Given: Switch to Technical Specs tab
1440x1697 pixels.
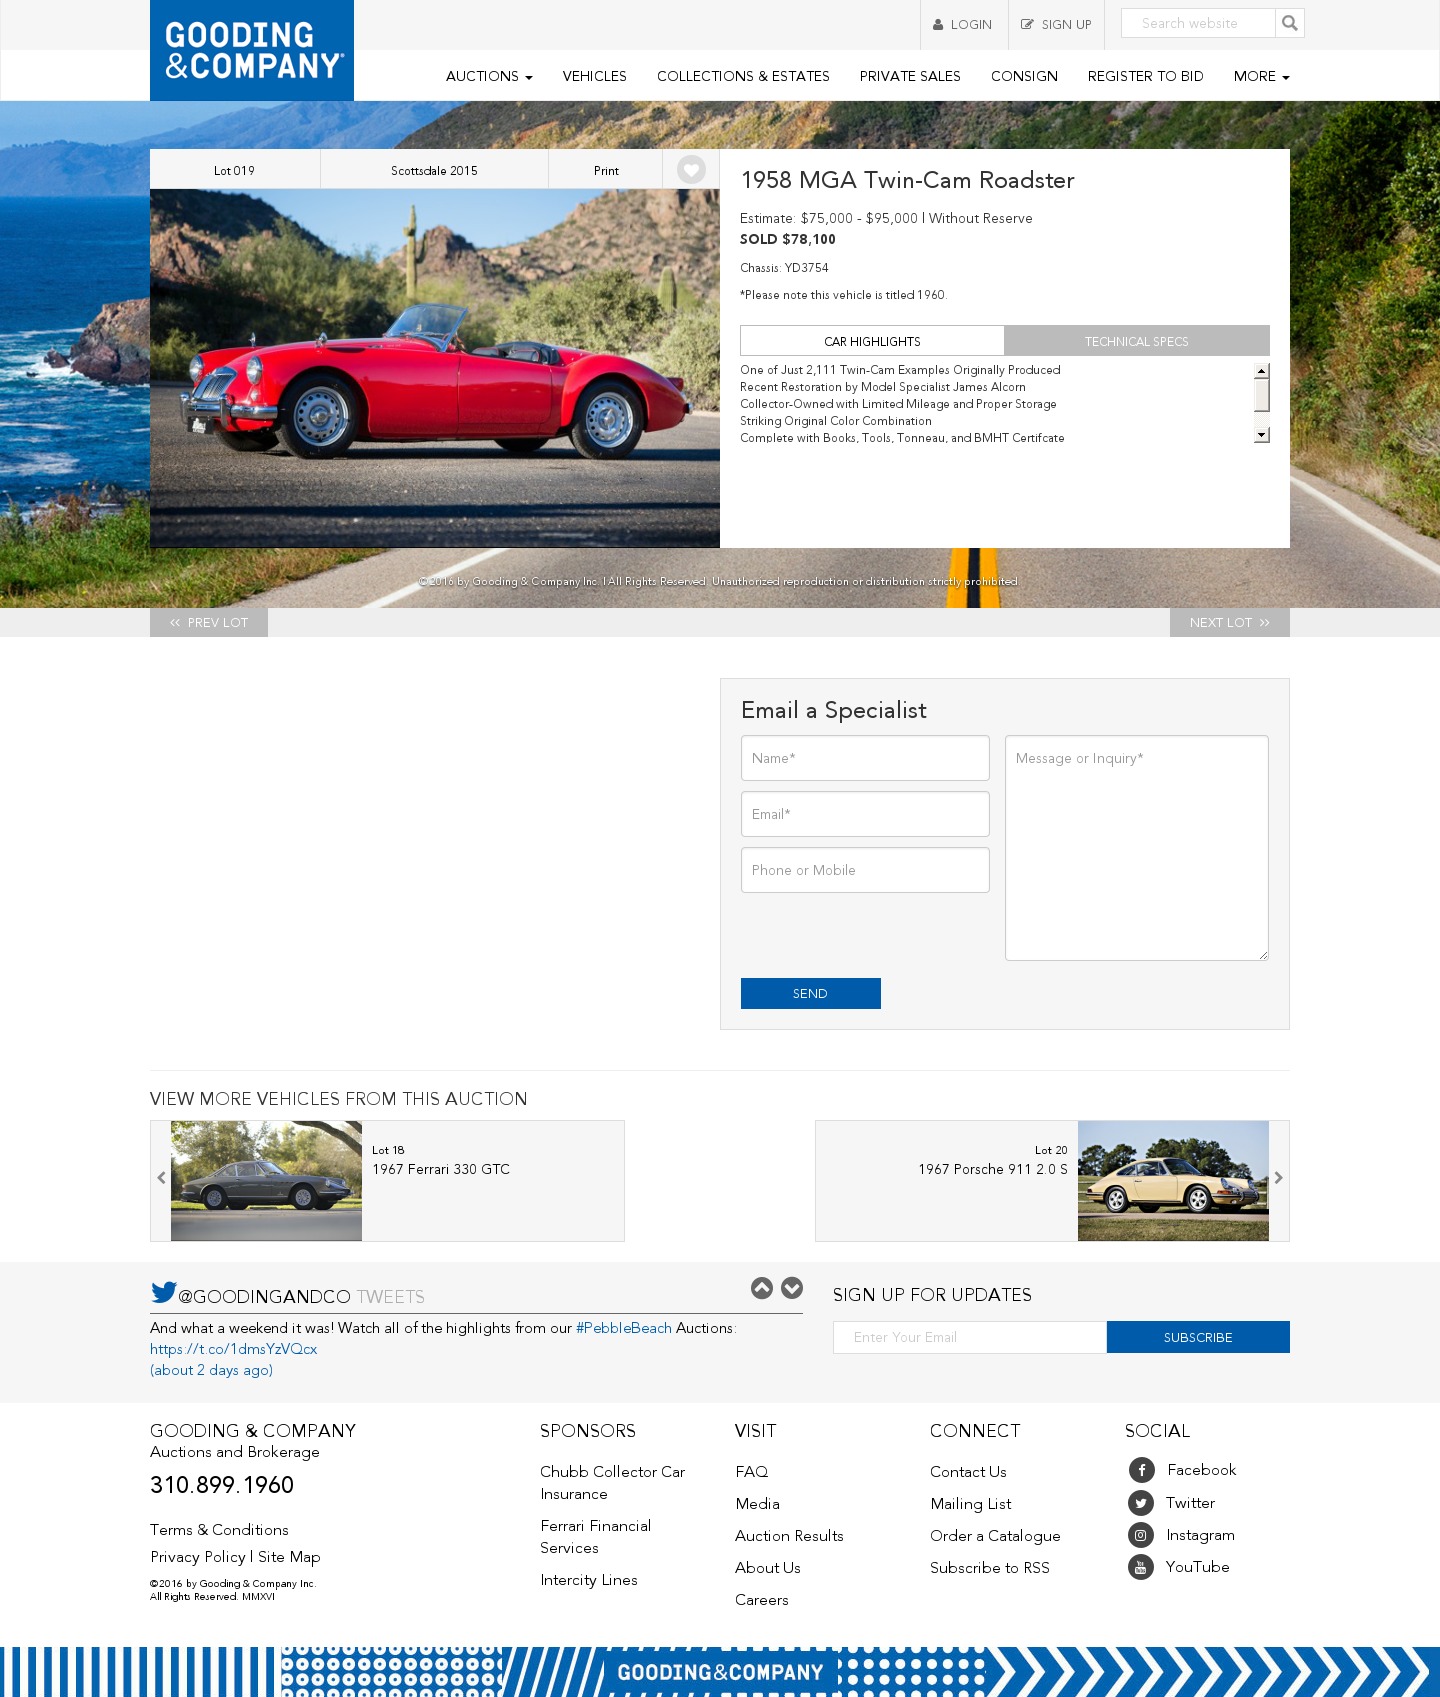Looking at the screenshot, I should 1137,341.
